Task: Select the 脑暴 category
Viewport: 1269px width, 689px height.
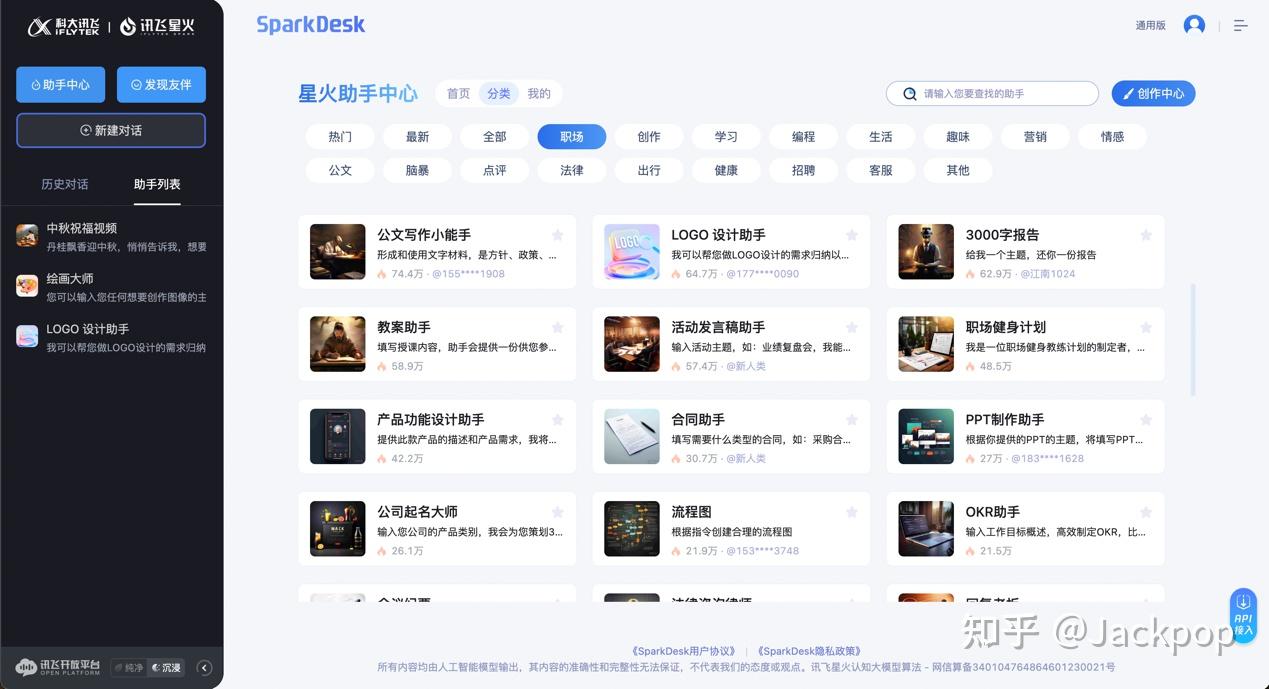Action: click(x=417, y=170)
